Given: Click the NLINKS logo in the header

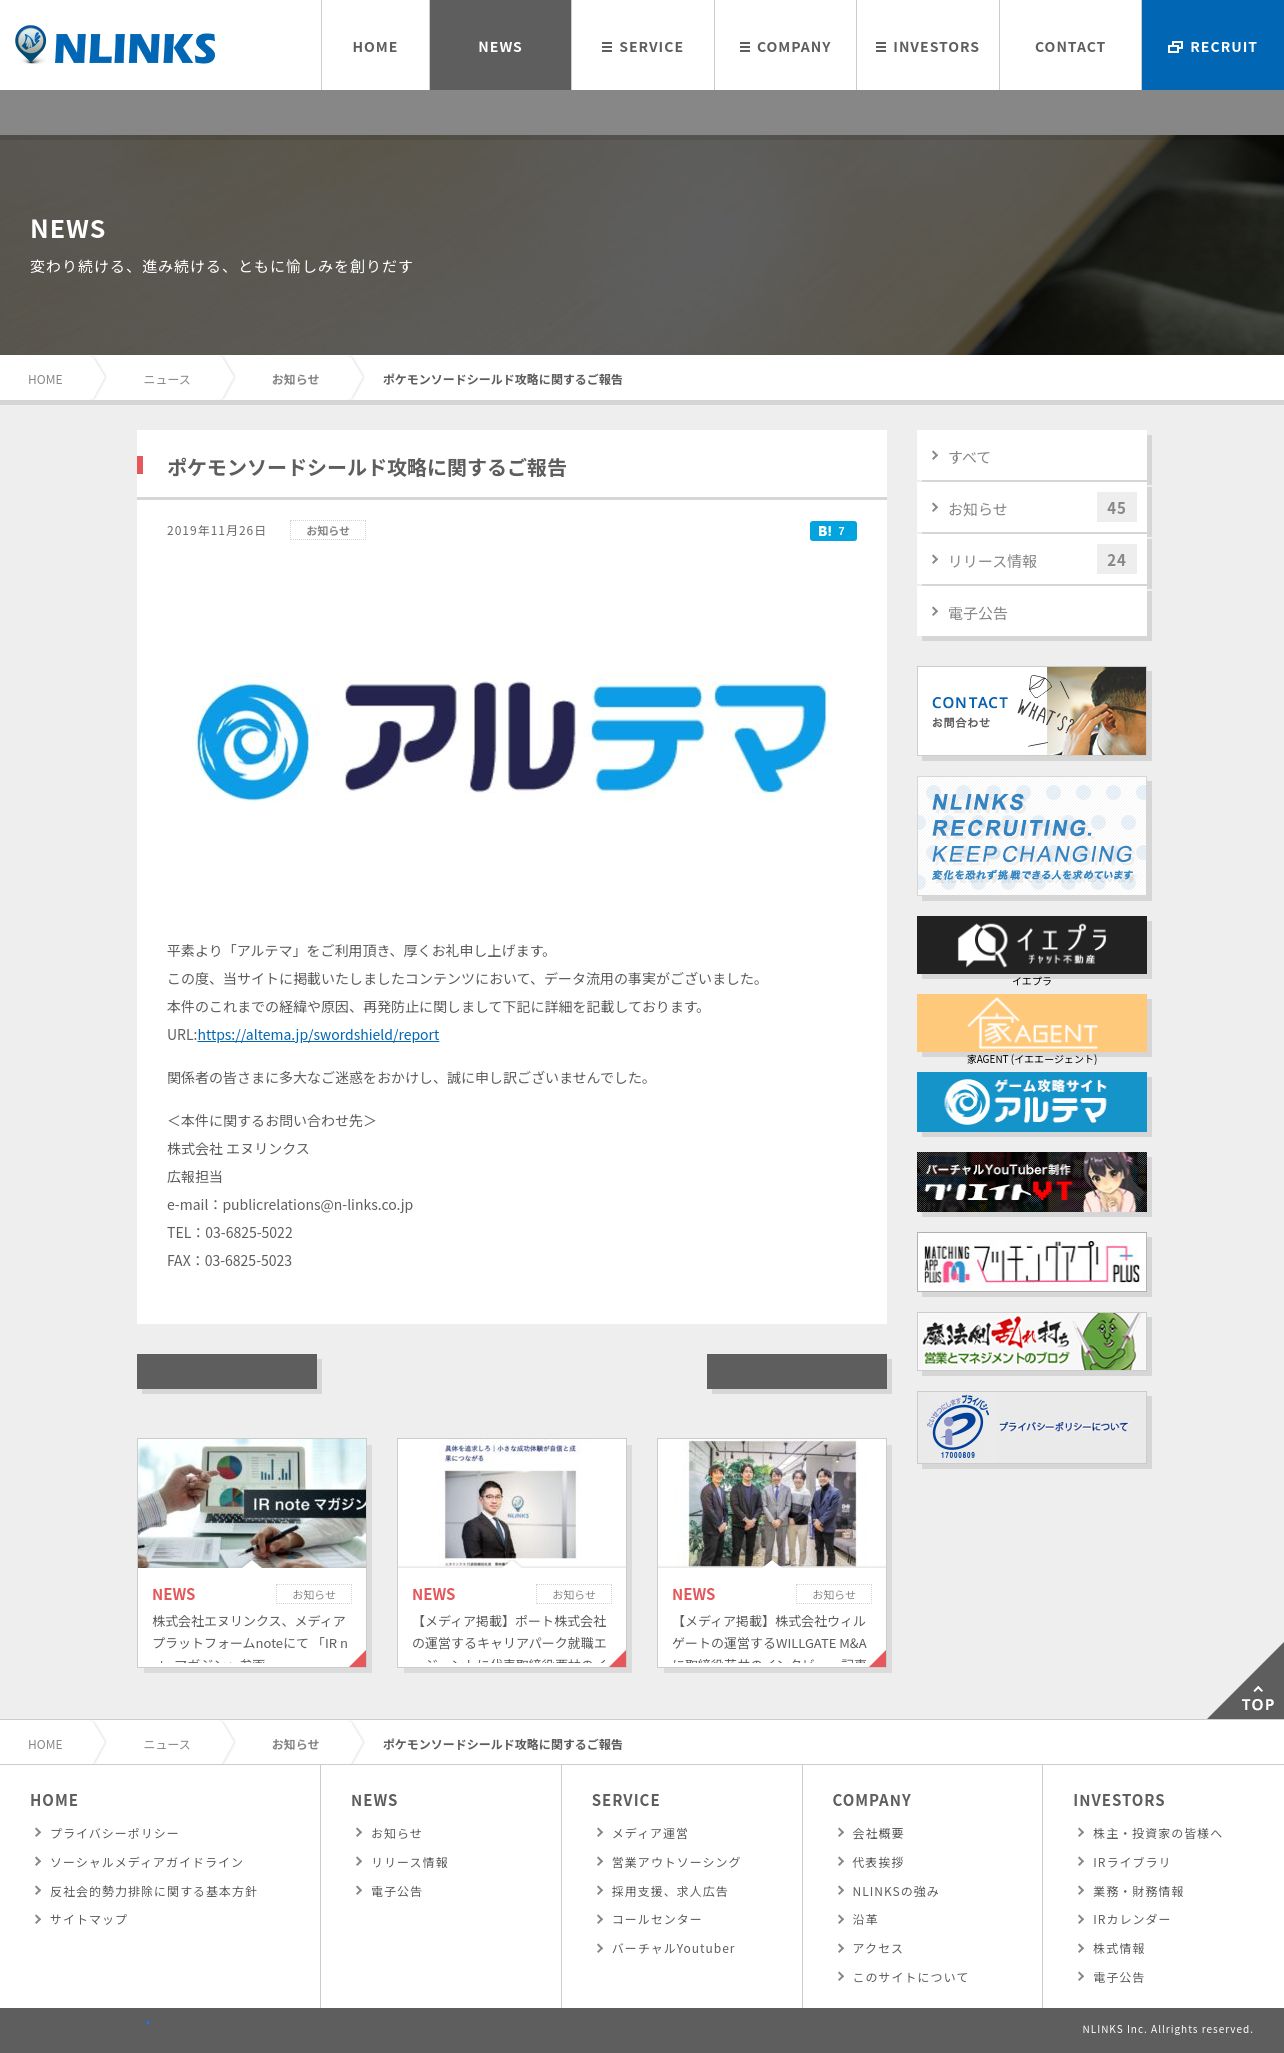Looking at the screenshot, I should pos(115,46).
